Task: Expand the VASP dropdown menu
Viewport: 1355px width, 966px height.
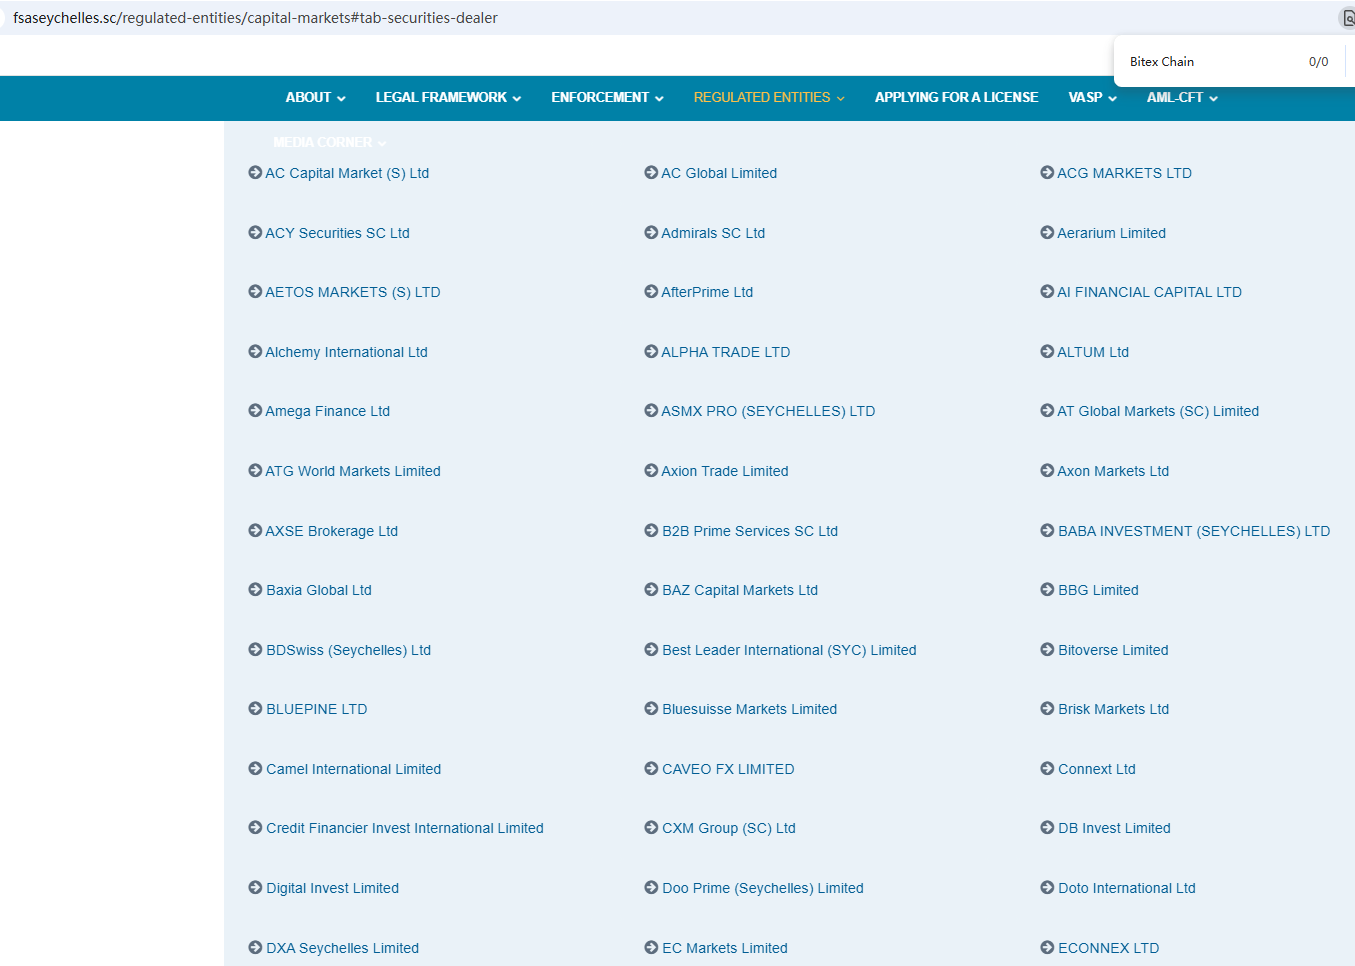Action: (1092, 97)
